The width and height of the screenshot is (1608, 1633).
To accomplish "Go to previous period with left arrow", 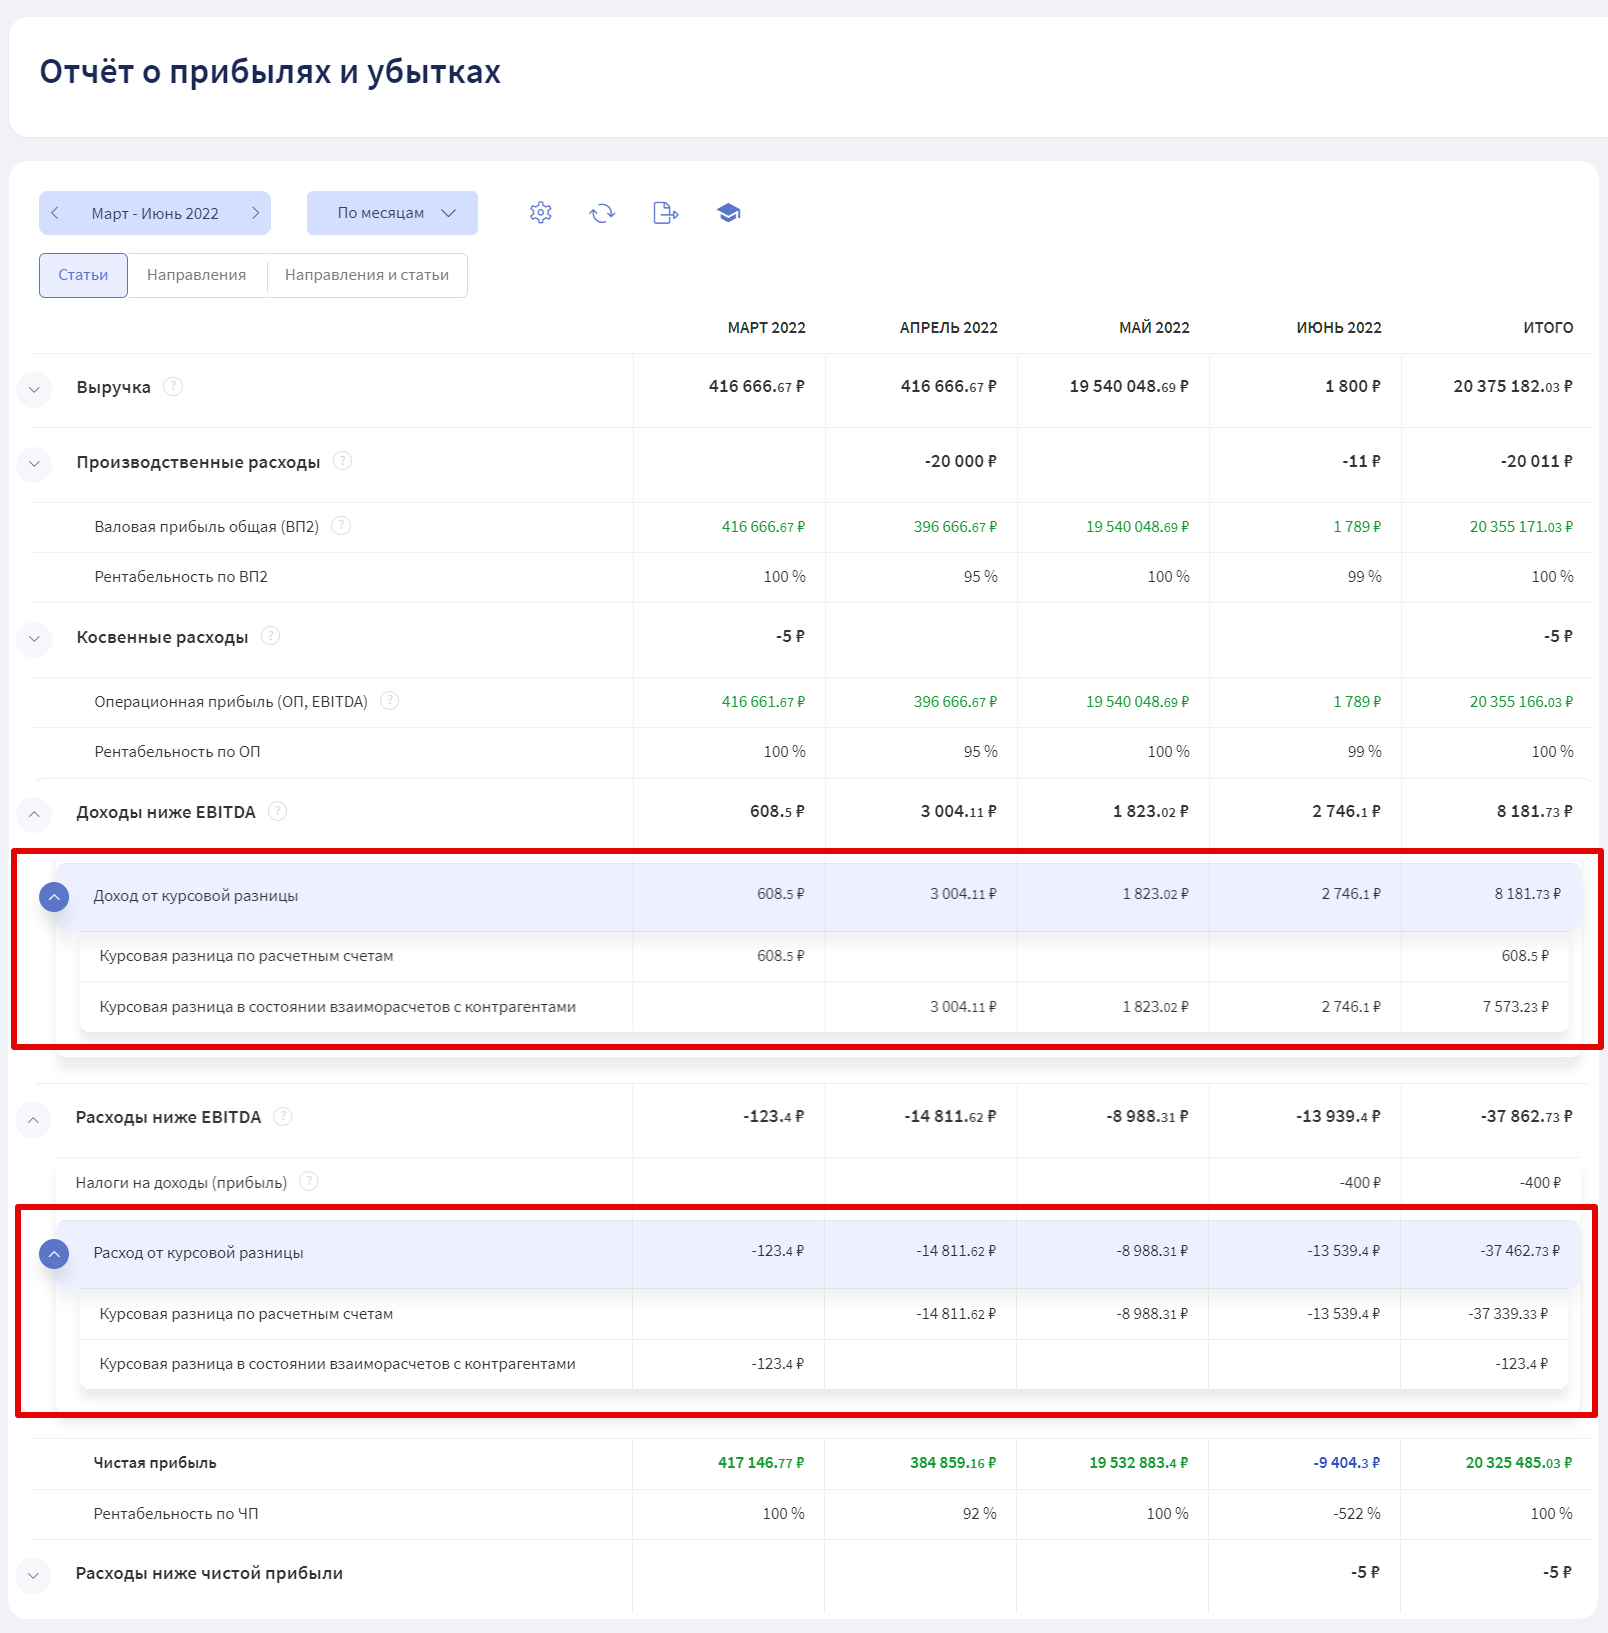I will coord(55,213).
